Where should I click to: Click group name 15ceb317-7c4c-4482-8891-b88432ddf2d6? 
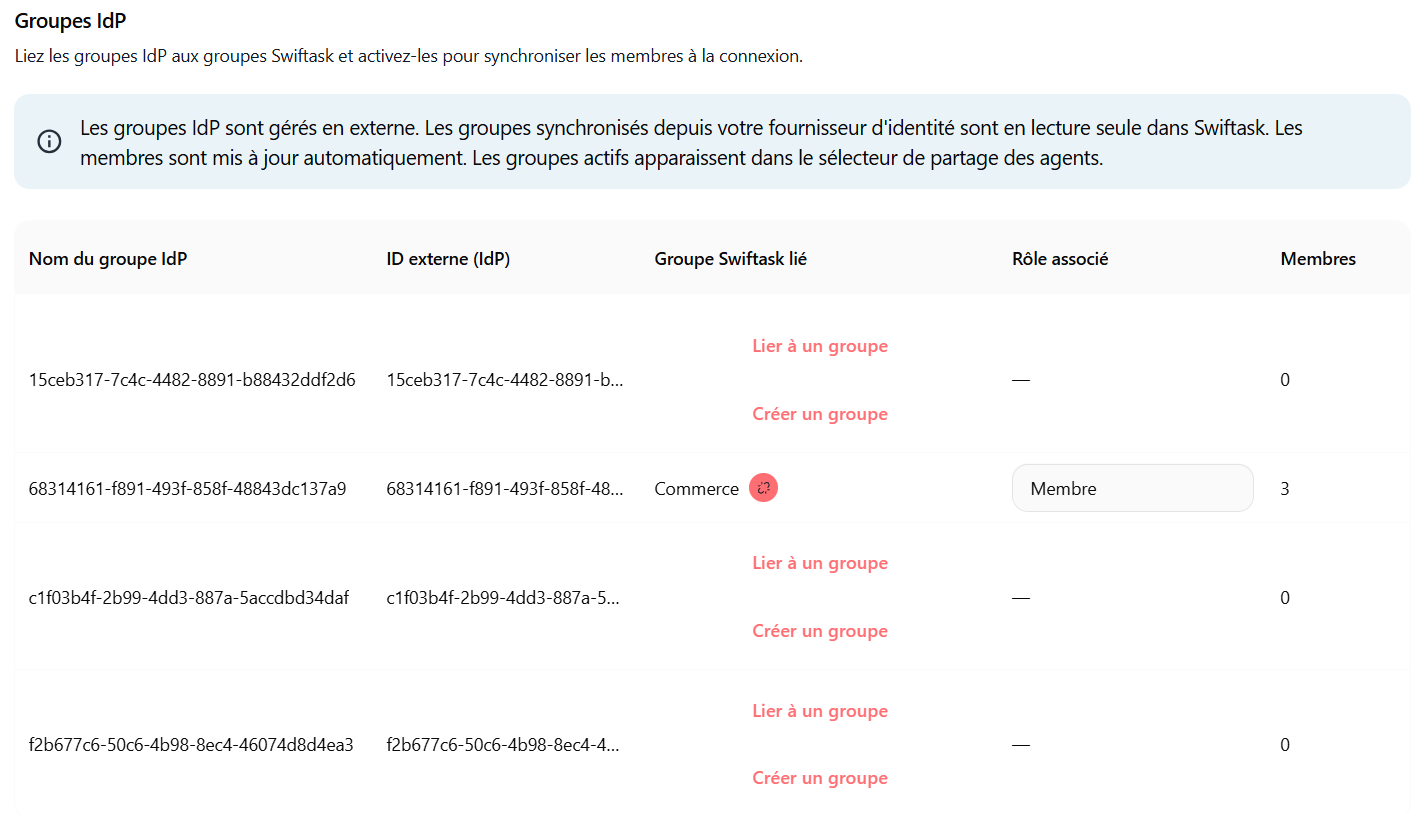click(192, 380)
